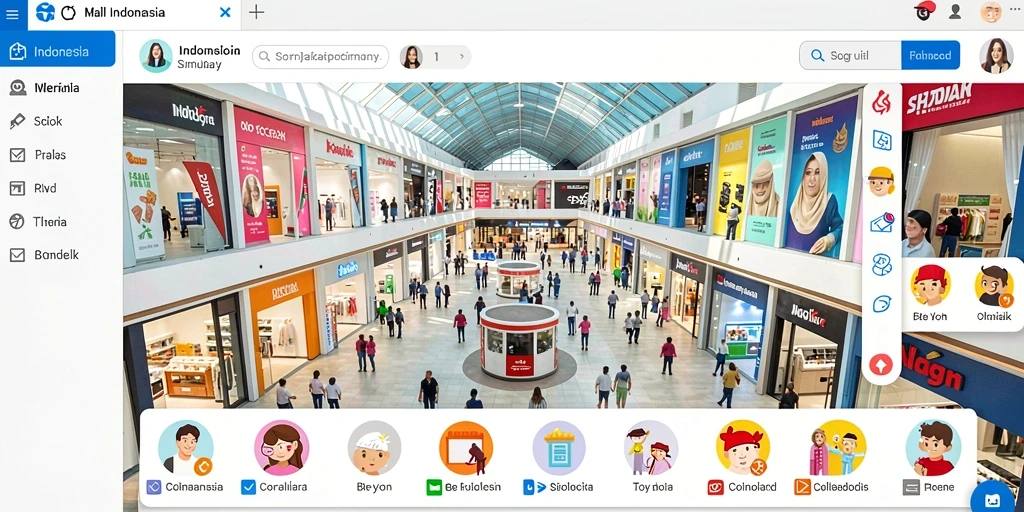Click the blue envelope icon in floating toolbar
1024x512 pixels.
point(882,223)
